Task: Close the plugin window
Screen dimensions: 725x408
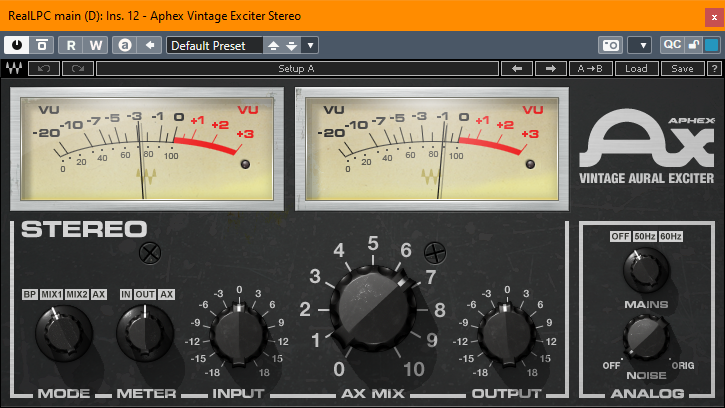Action: pyautogui.click(x=714, y=18)
